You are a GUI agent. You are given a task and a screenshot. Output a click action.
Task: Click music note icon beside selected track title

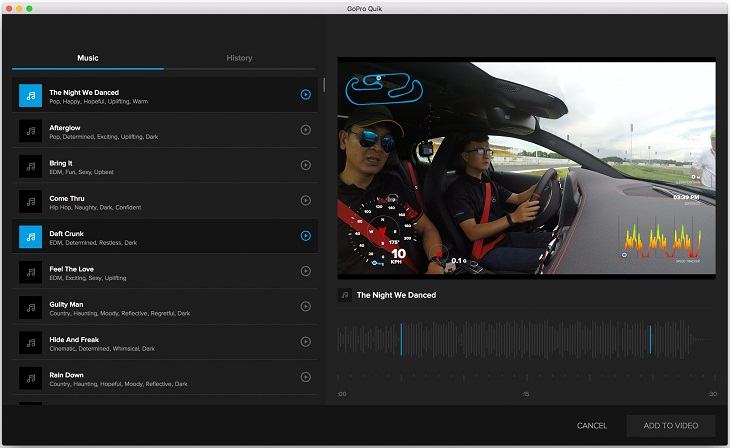click(345, 295)
